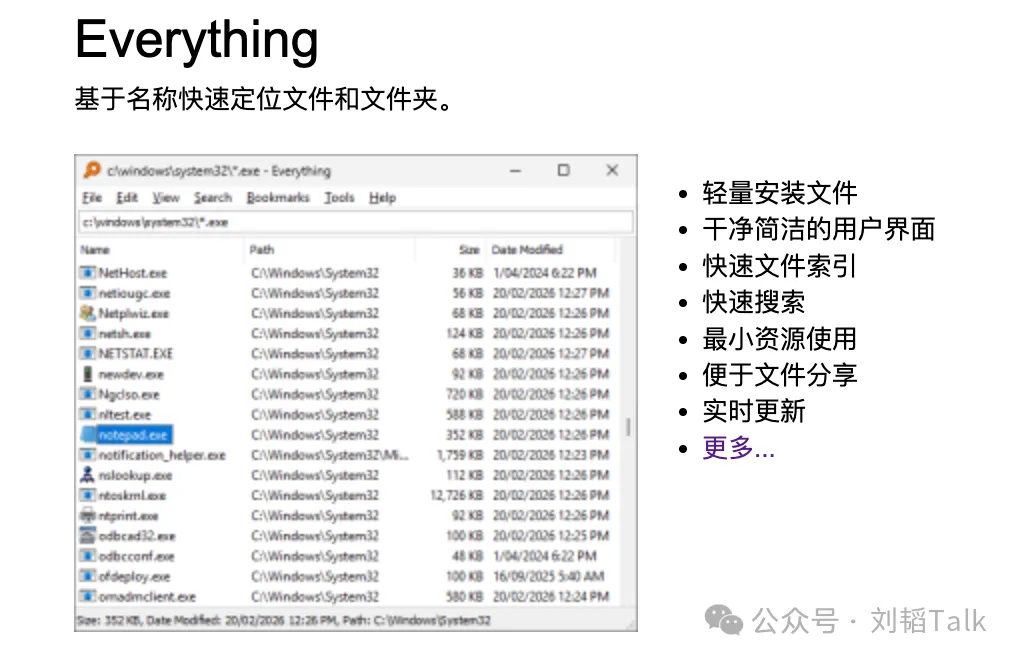Image resolution: width=1018 pixels, height=662 pixels.
Task: Select the omadmclient.exe file name
Action: click(x=147, y=596)
